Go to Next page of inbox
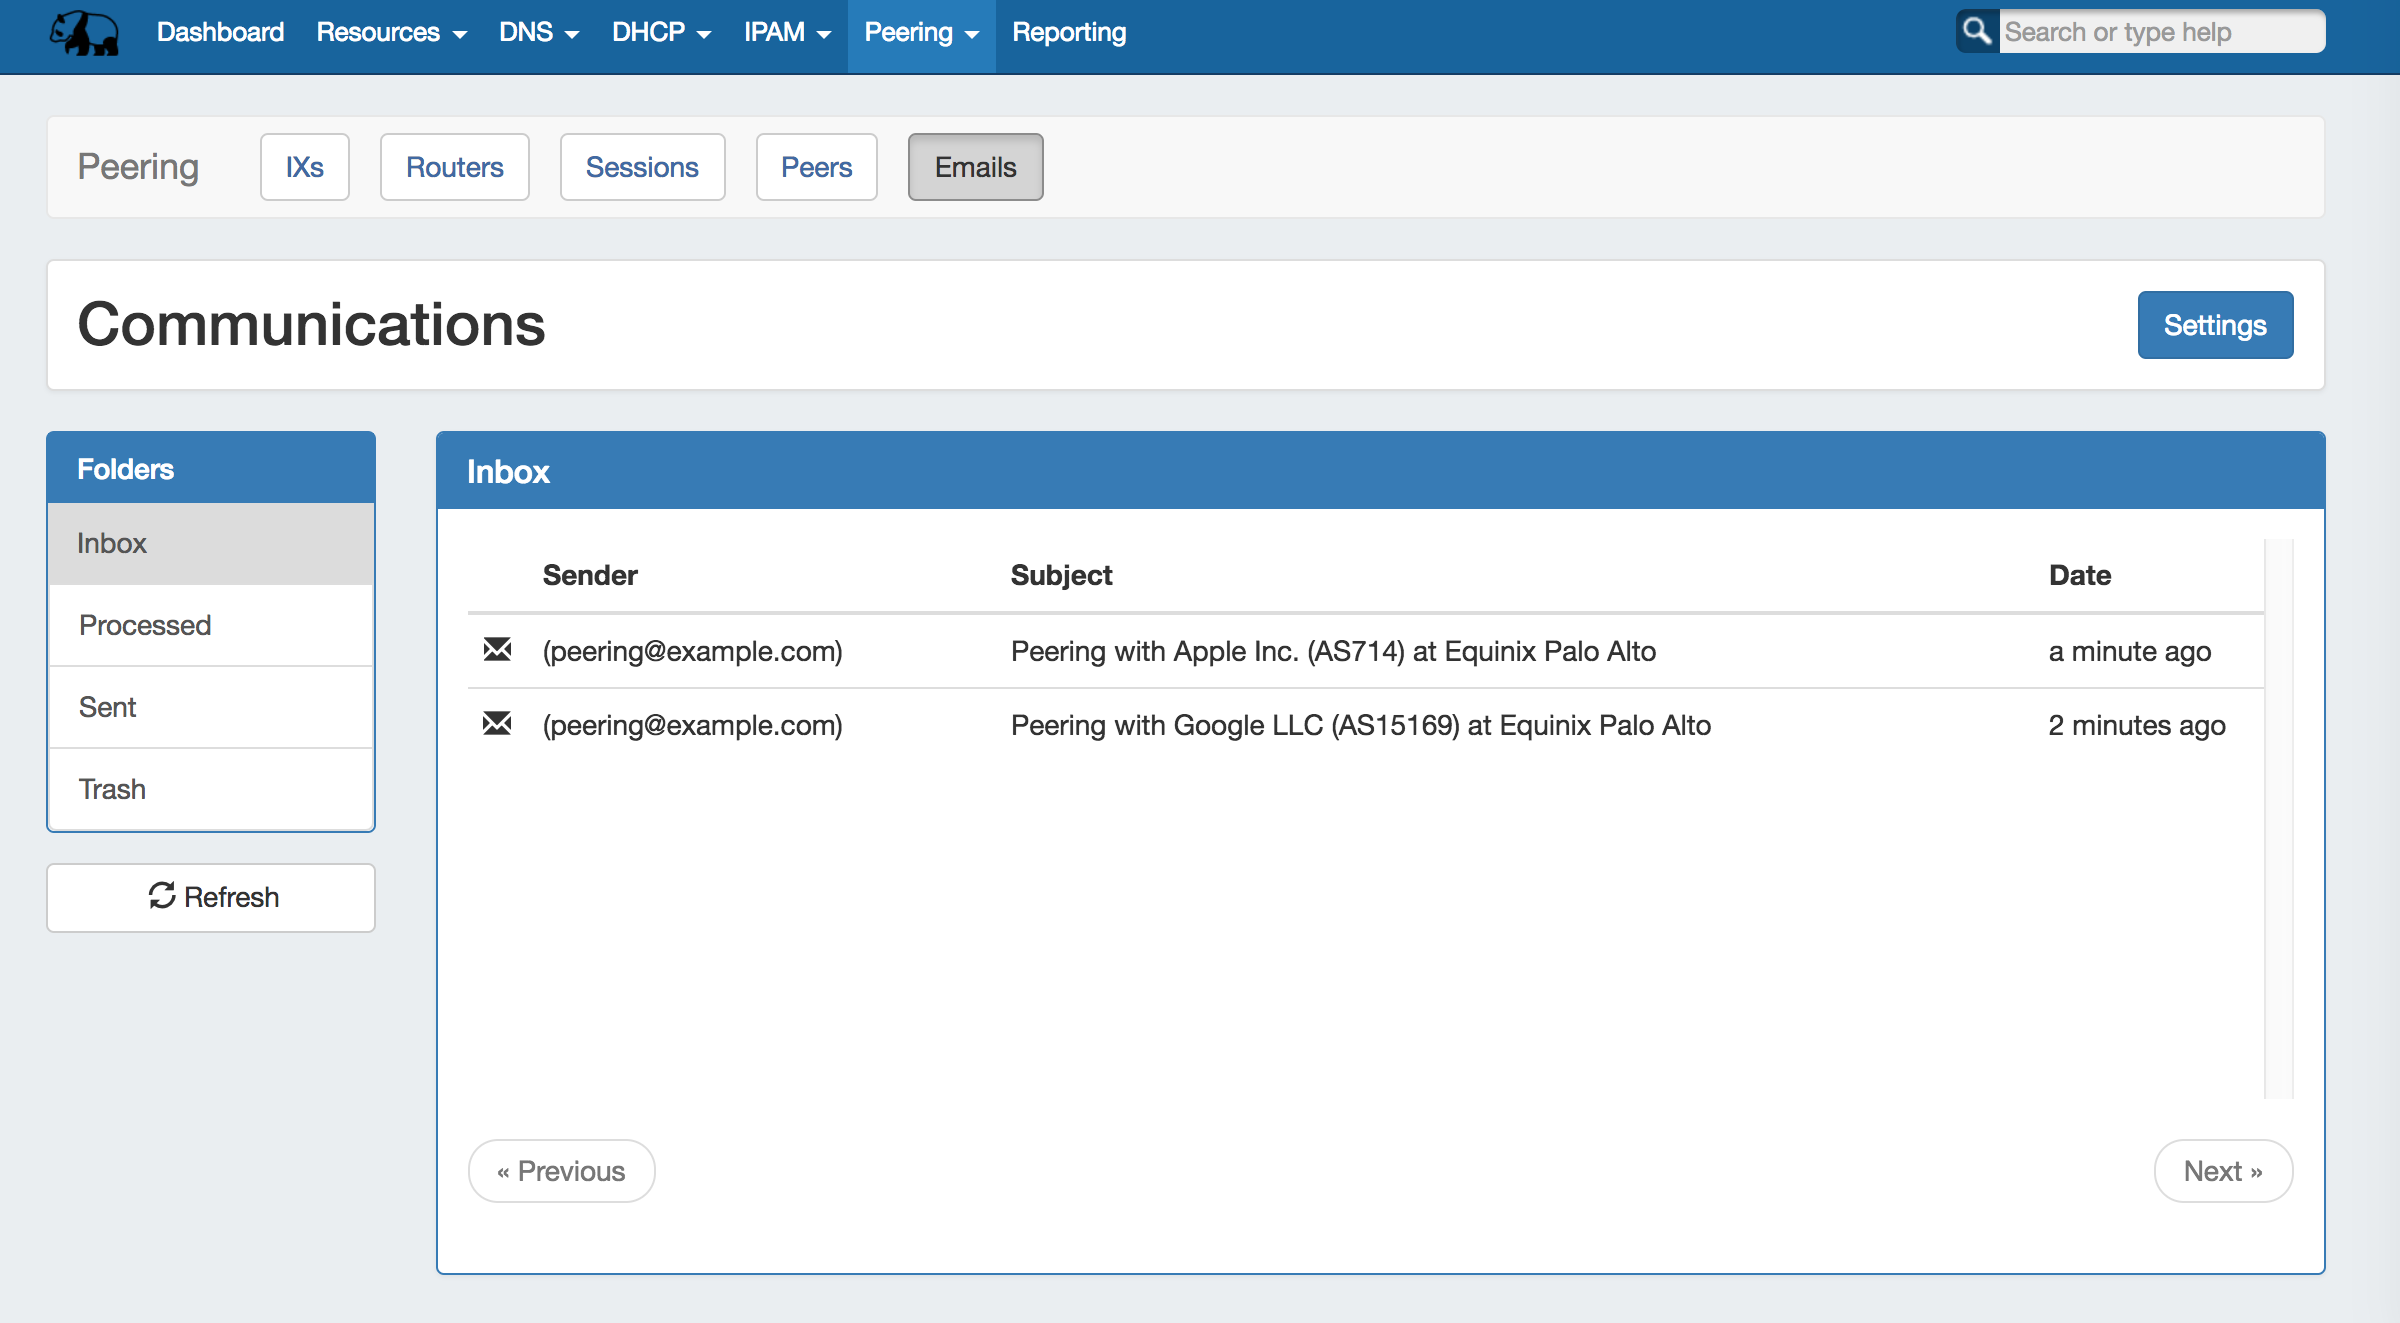The height and width of the screenshot is (1323, 2400). (2222, 1171)
